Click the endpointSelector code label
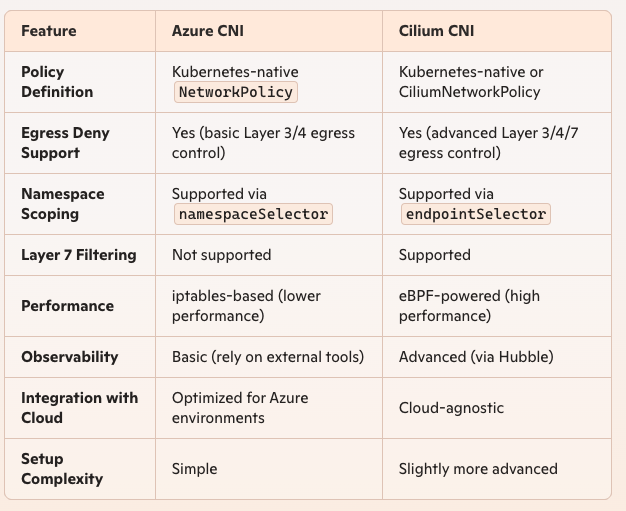 [x=475, y=214]
